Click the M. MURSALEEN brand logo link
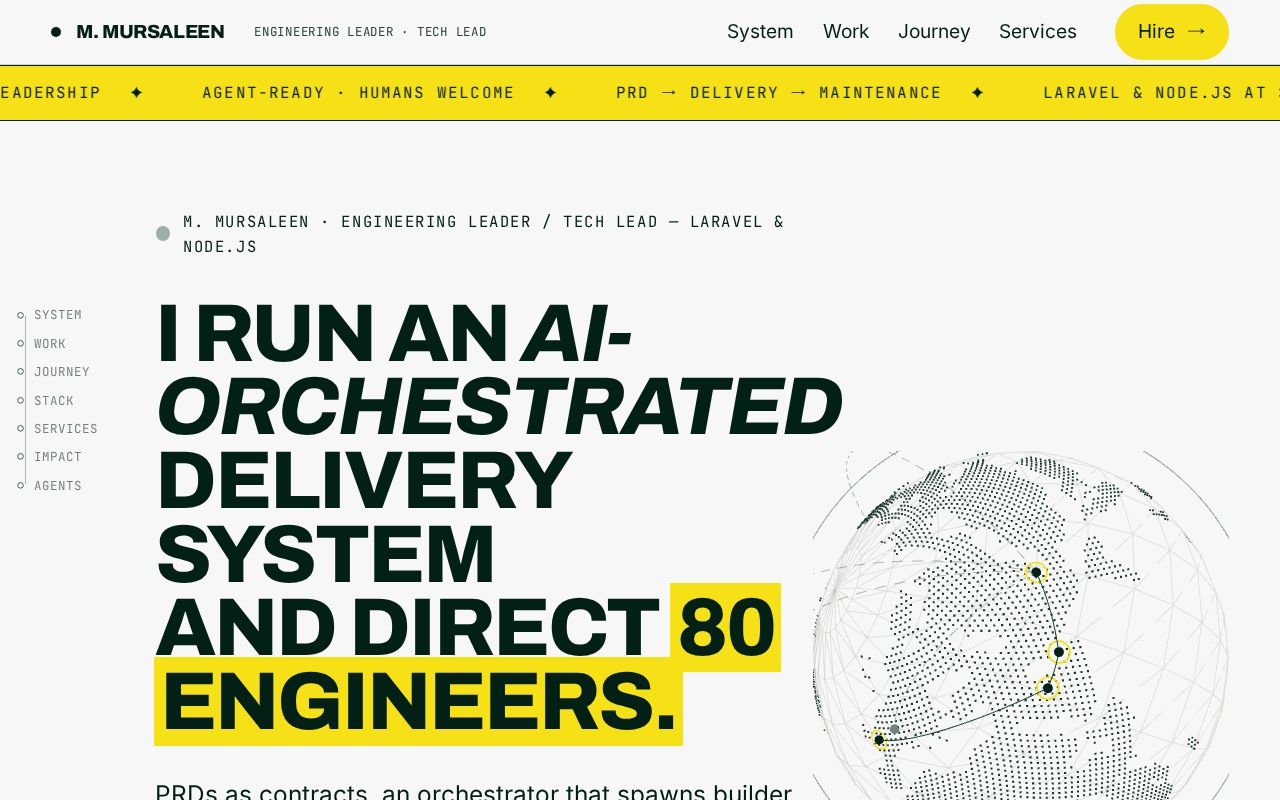 click(x=138, y=32)
